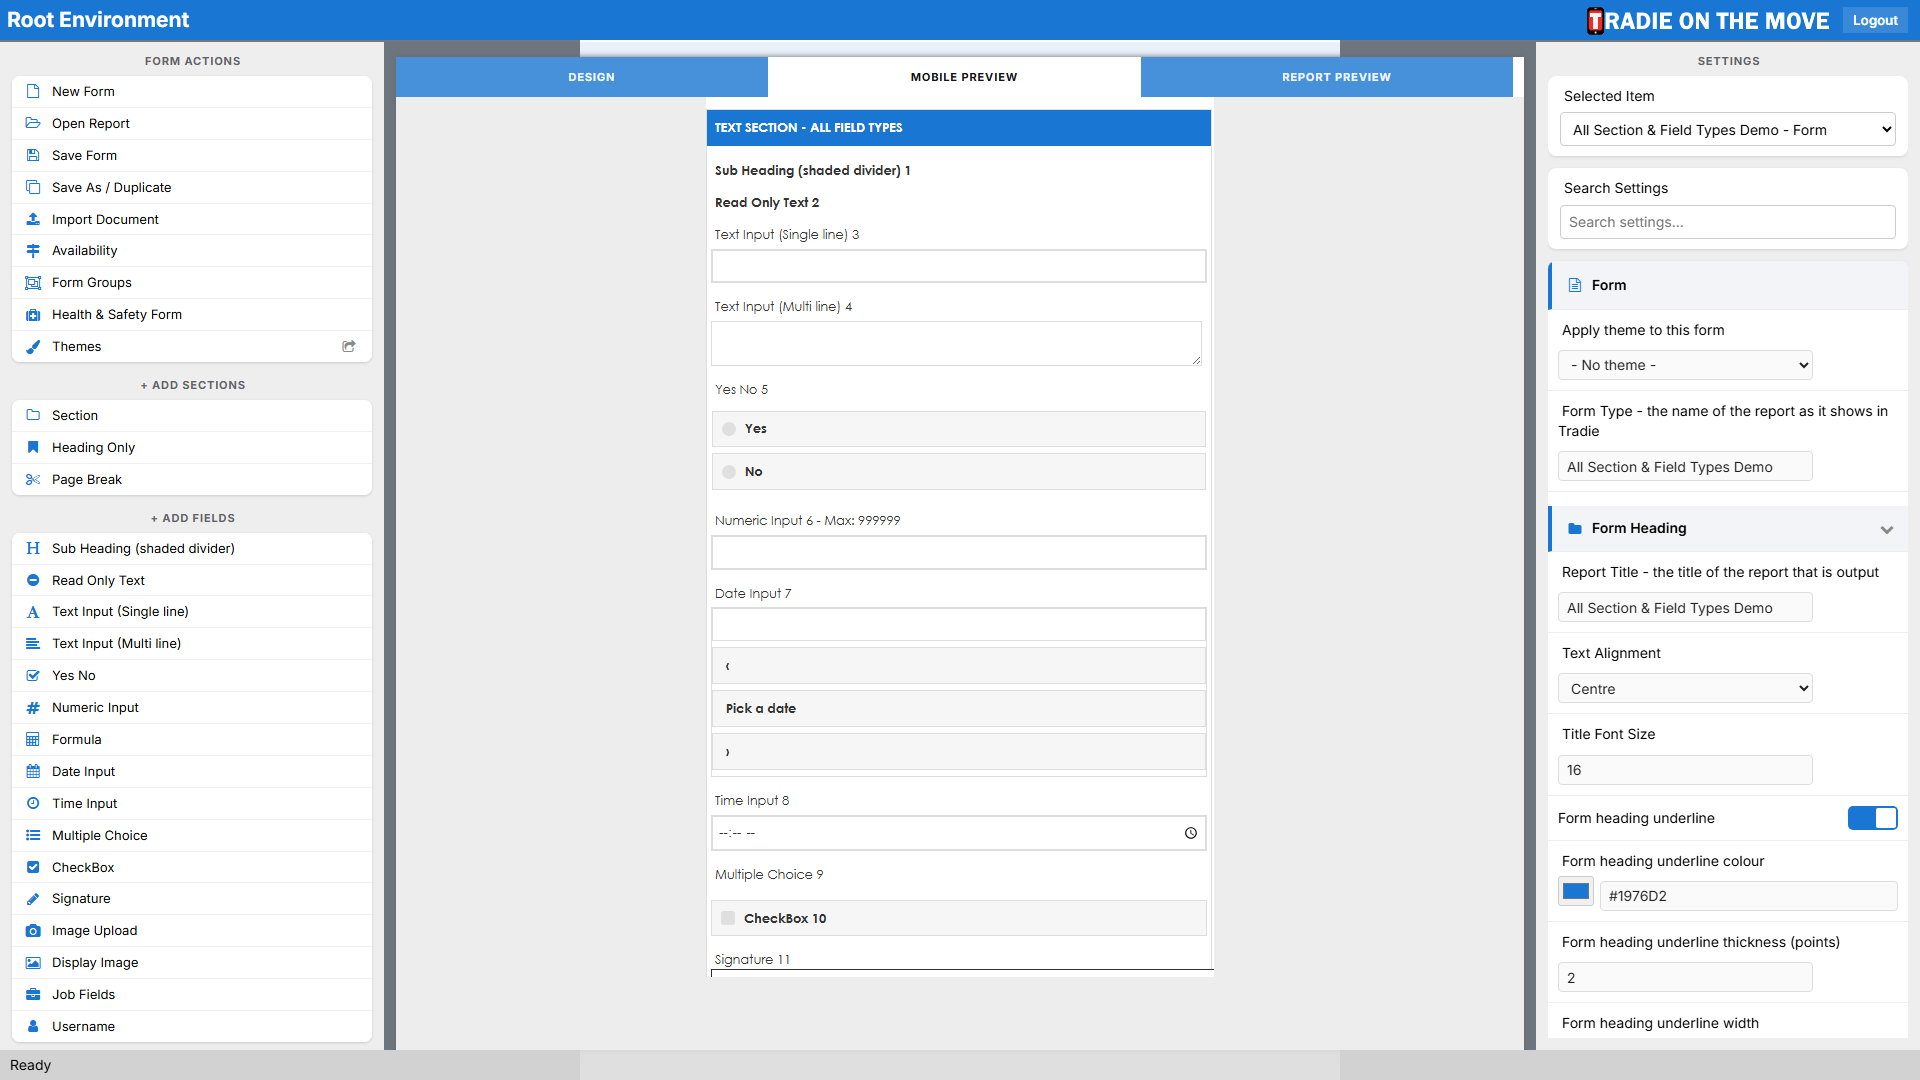The image size is (1920, 1080).
Task: Click the Text Input Multi line 4 textarea
Action: pyautogui.click(x=957, y=343)
